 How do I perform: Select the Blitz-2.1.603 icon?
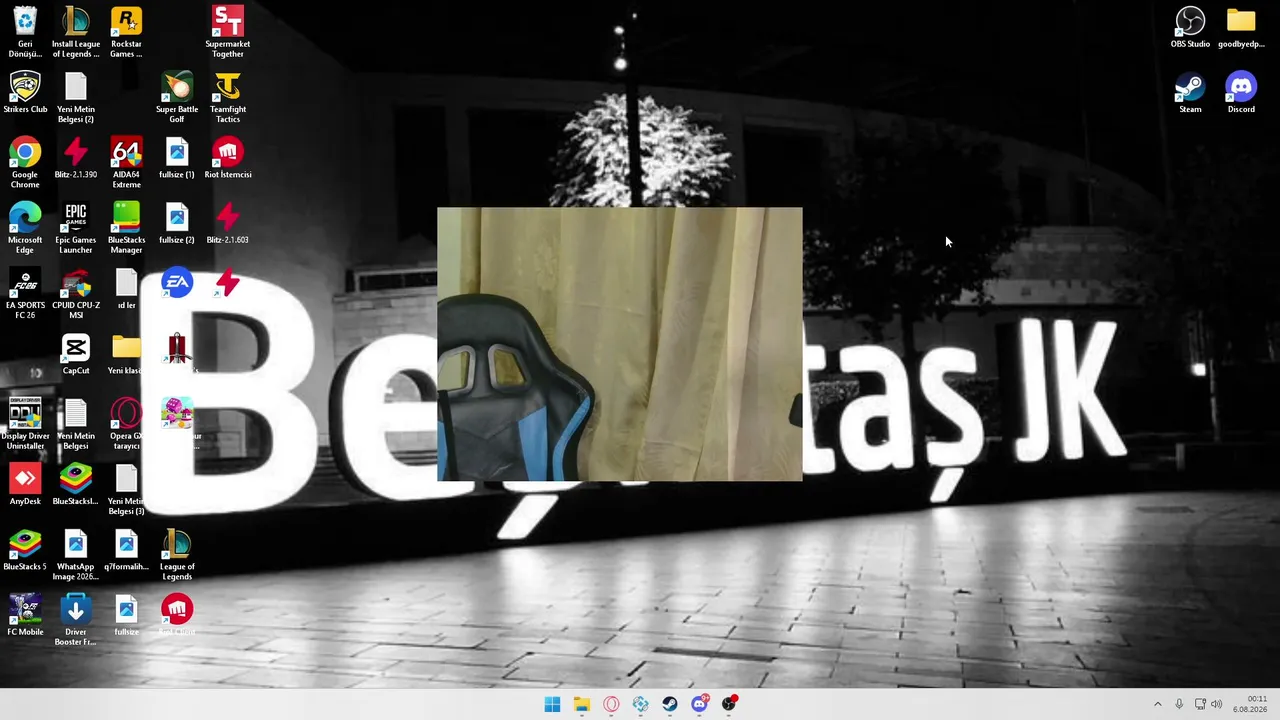[228, 223]
